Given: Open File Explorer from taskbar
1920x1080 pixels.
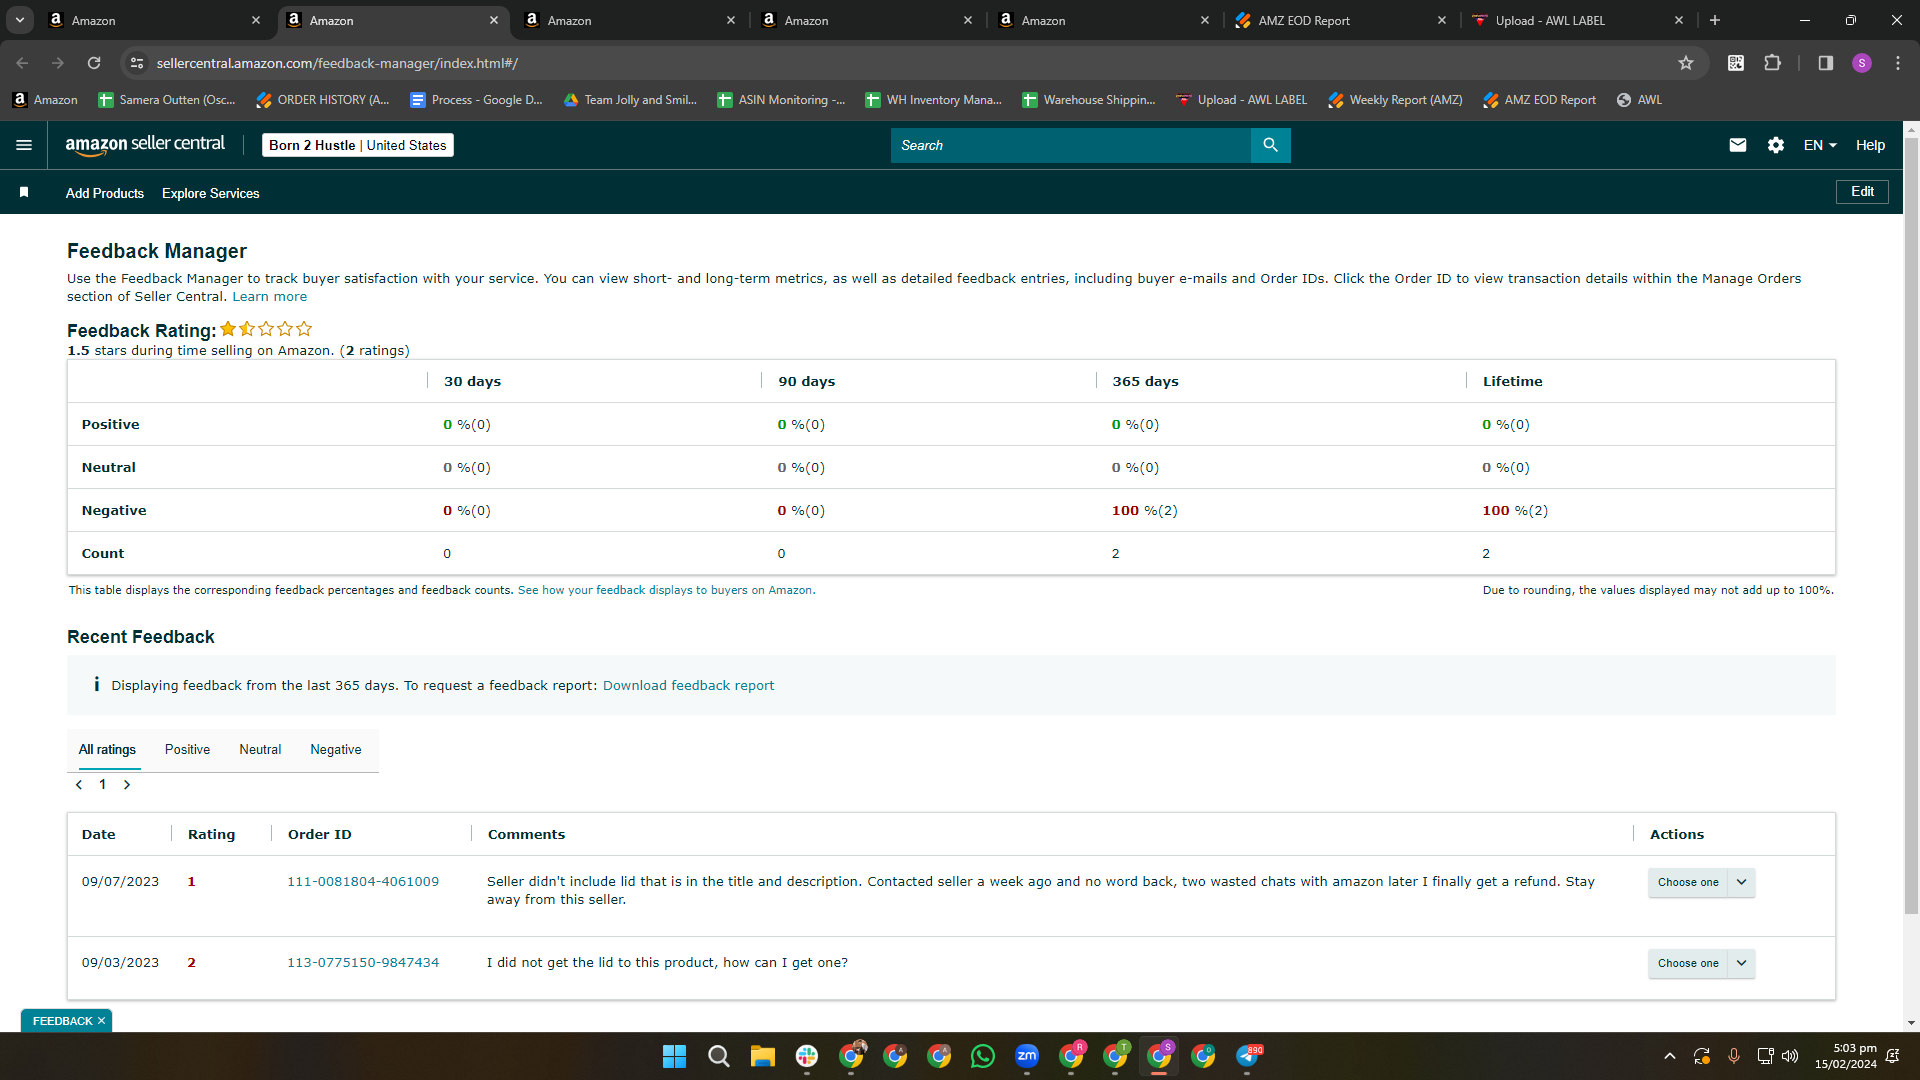Looking at the screenshot, I should 763,1056.
